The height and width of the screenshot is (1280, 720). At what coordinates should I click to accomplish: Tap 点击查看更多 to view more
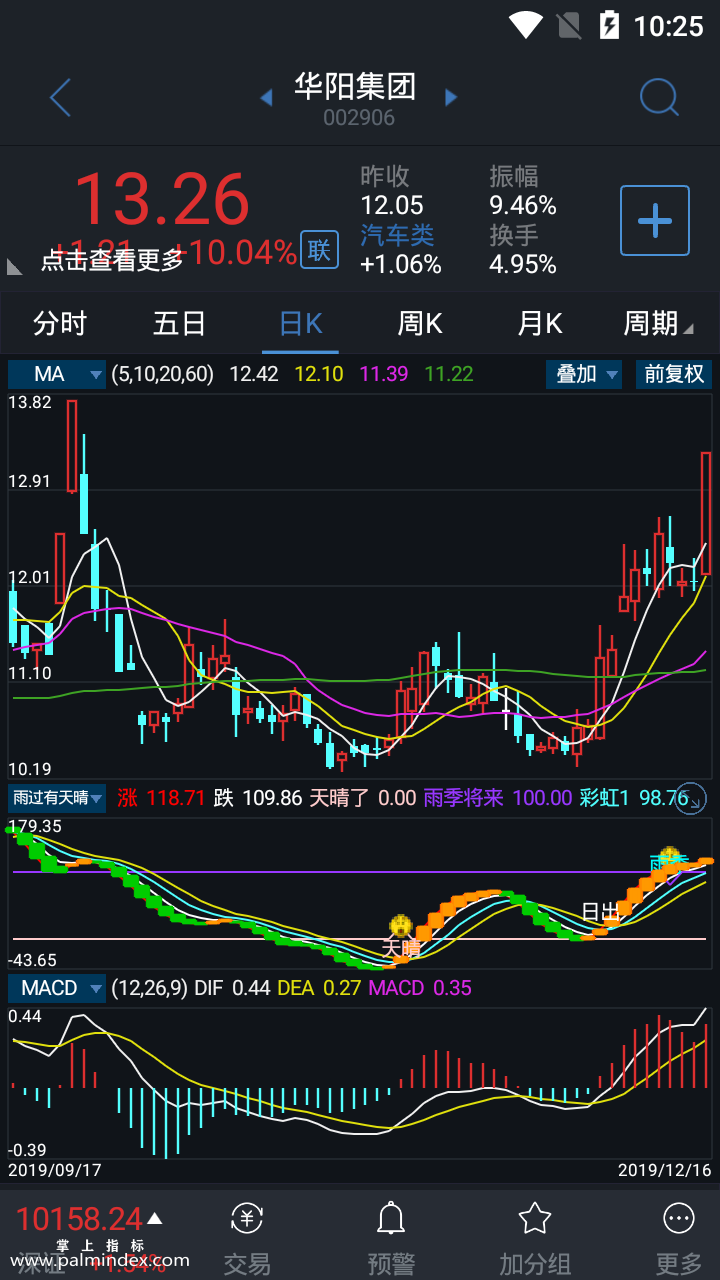point(113,260)
